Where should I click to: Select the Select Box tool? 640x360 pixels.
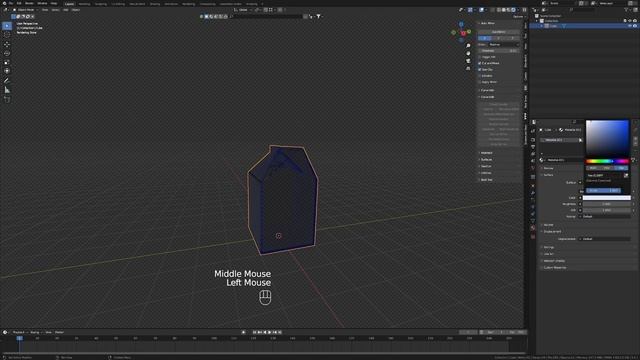click(7, 26)
